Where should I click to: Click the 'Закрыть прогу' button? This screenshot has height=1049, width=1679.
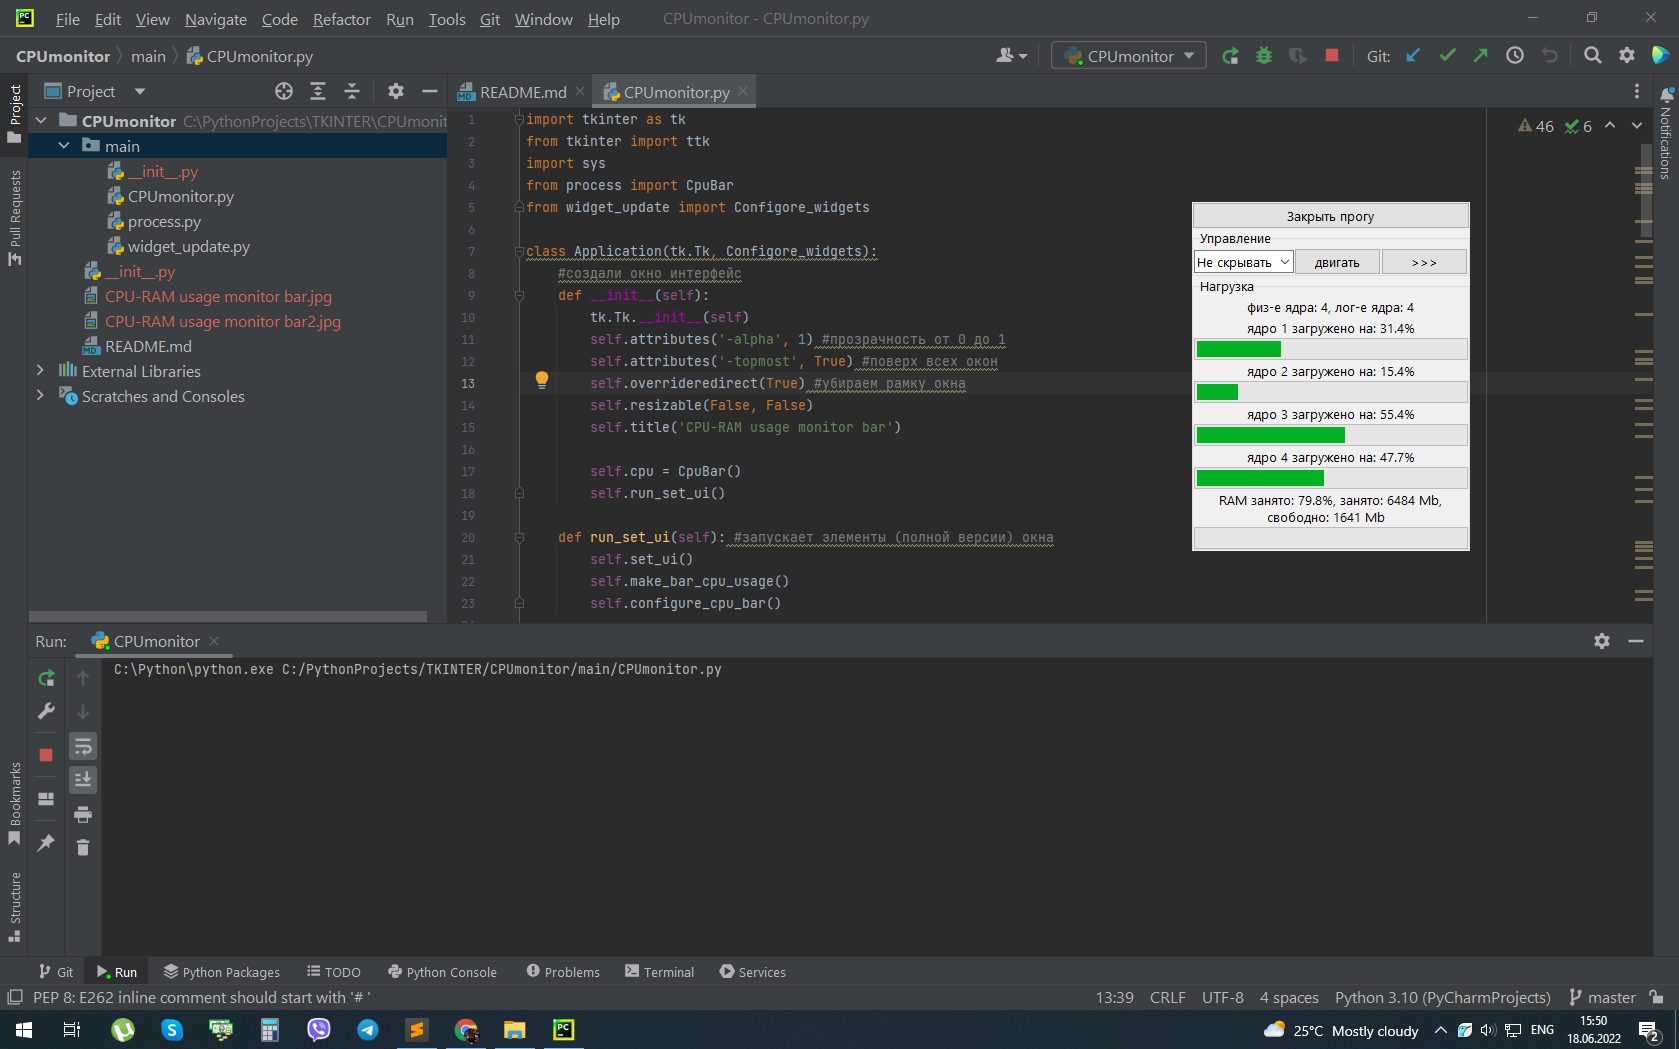[1330, 216]
